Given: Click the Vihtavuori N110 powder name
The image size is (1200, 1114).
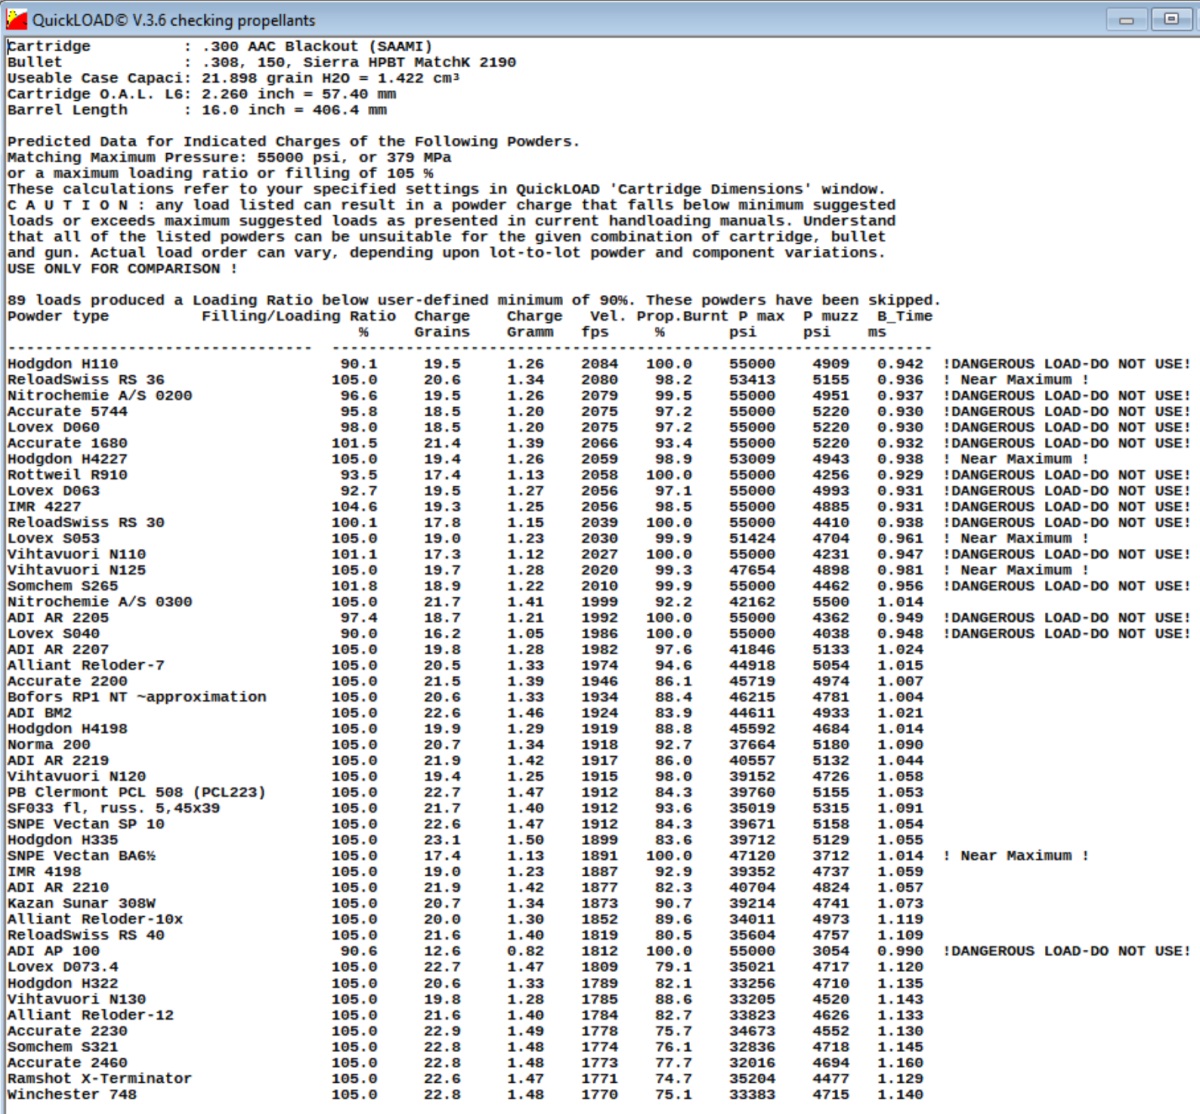Looking at the screenshot, I should [x=77, y=555].
